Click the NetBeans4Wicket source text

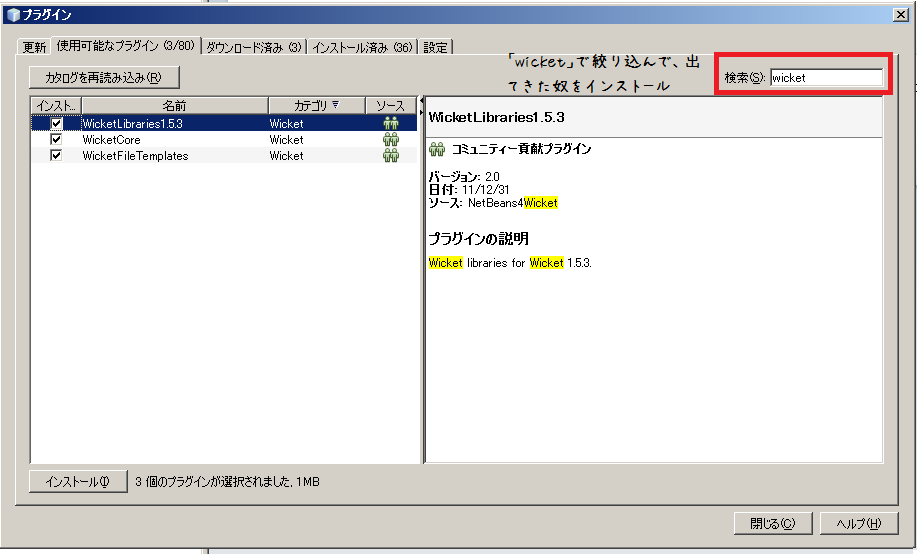coord(513,202)
